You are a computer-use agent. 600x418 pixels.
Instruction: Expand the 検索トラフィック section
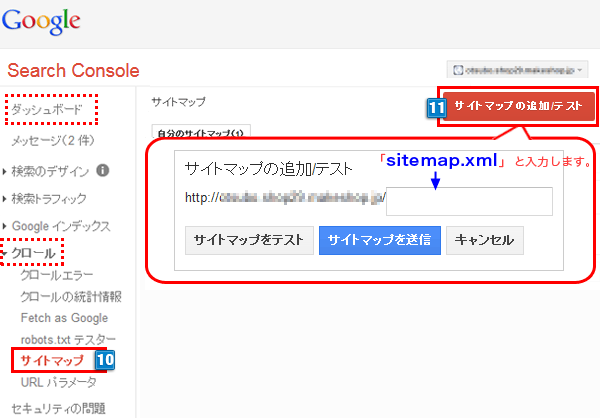pyautogui.click(x=49, y=198)
